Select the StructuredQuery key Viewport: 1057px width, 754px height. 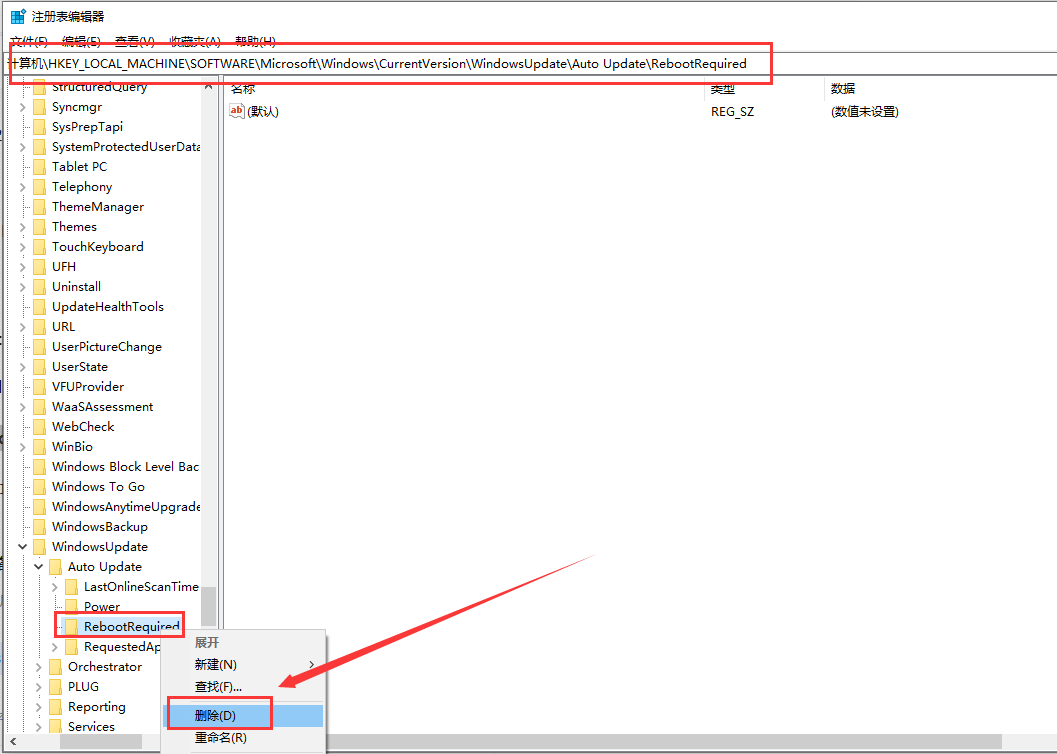pos(99,87)
